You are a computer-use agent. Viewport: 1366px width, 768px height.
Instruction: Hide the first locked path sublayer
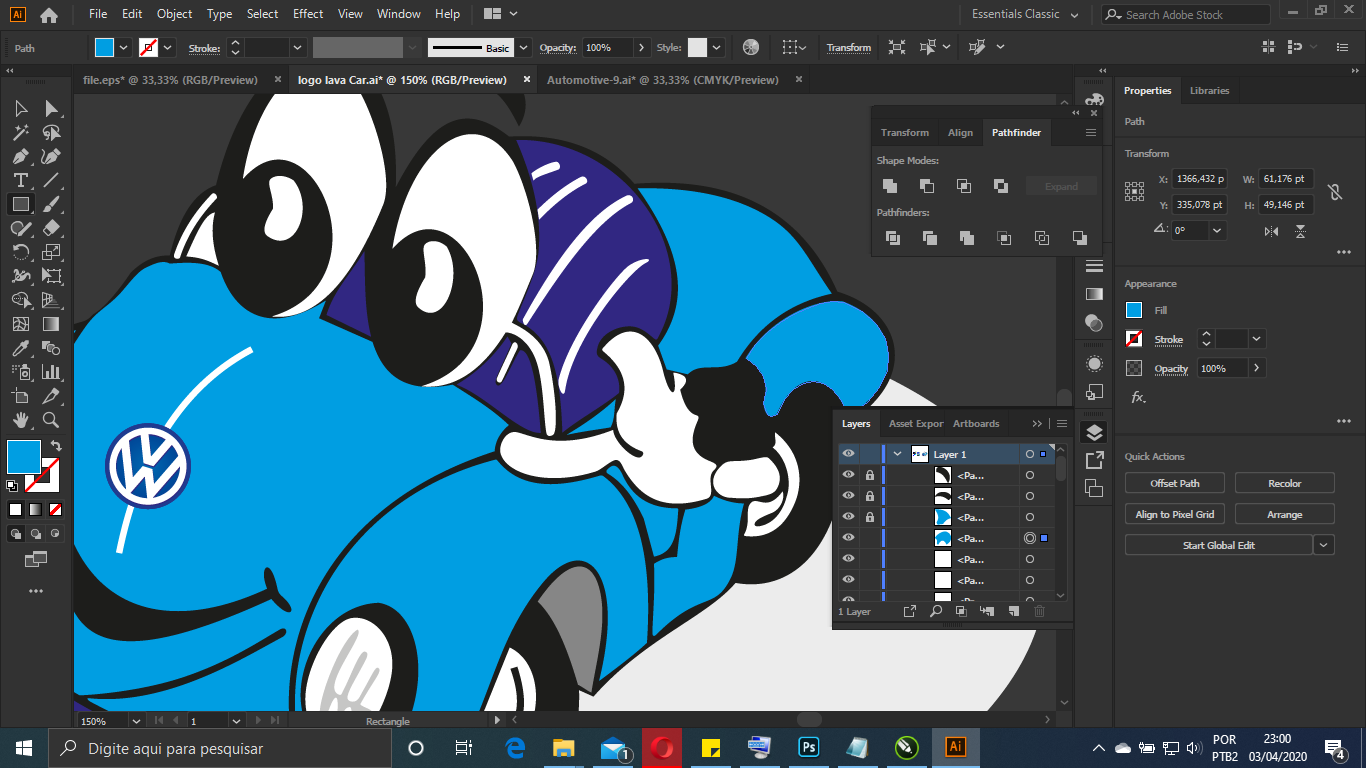tap(848, 475)
